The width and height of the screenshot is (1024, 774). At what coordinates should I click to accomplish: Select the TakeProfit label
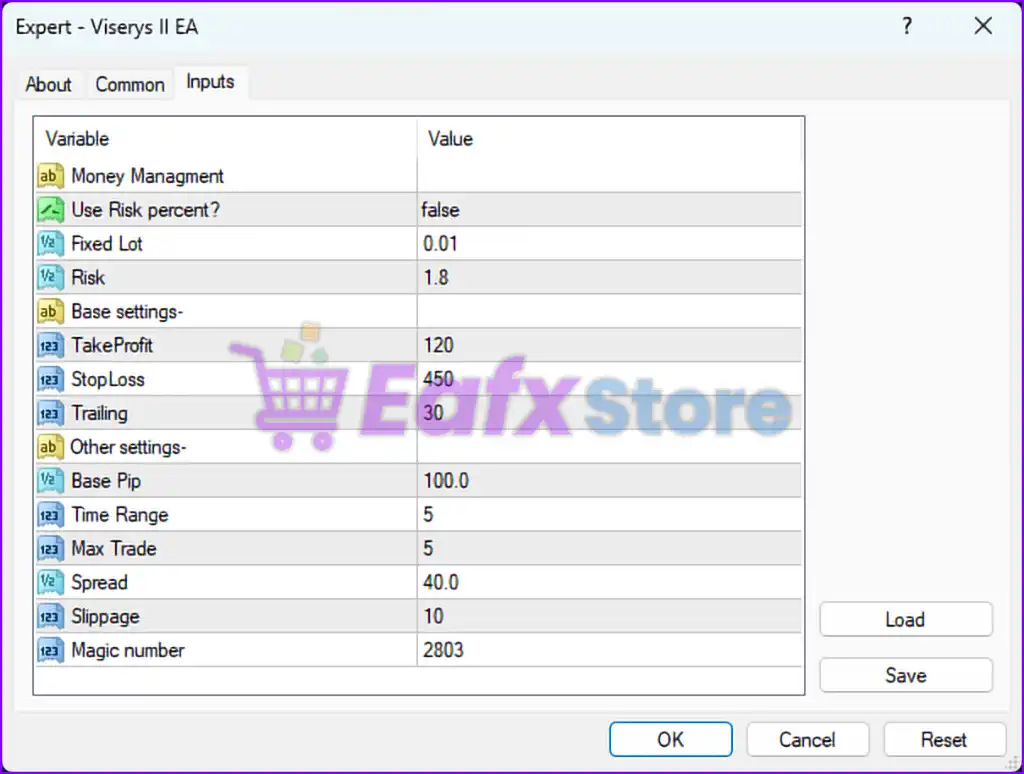pos(112,346)
